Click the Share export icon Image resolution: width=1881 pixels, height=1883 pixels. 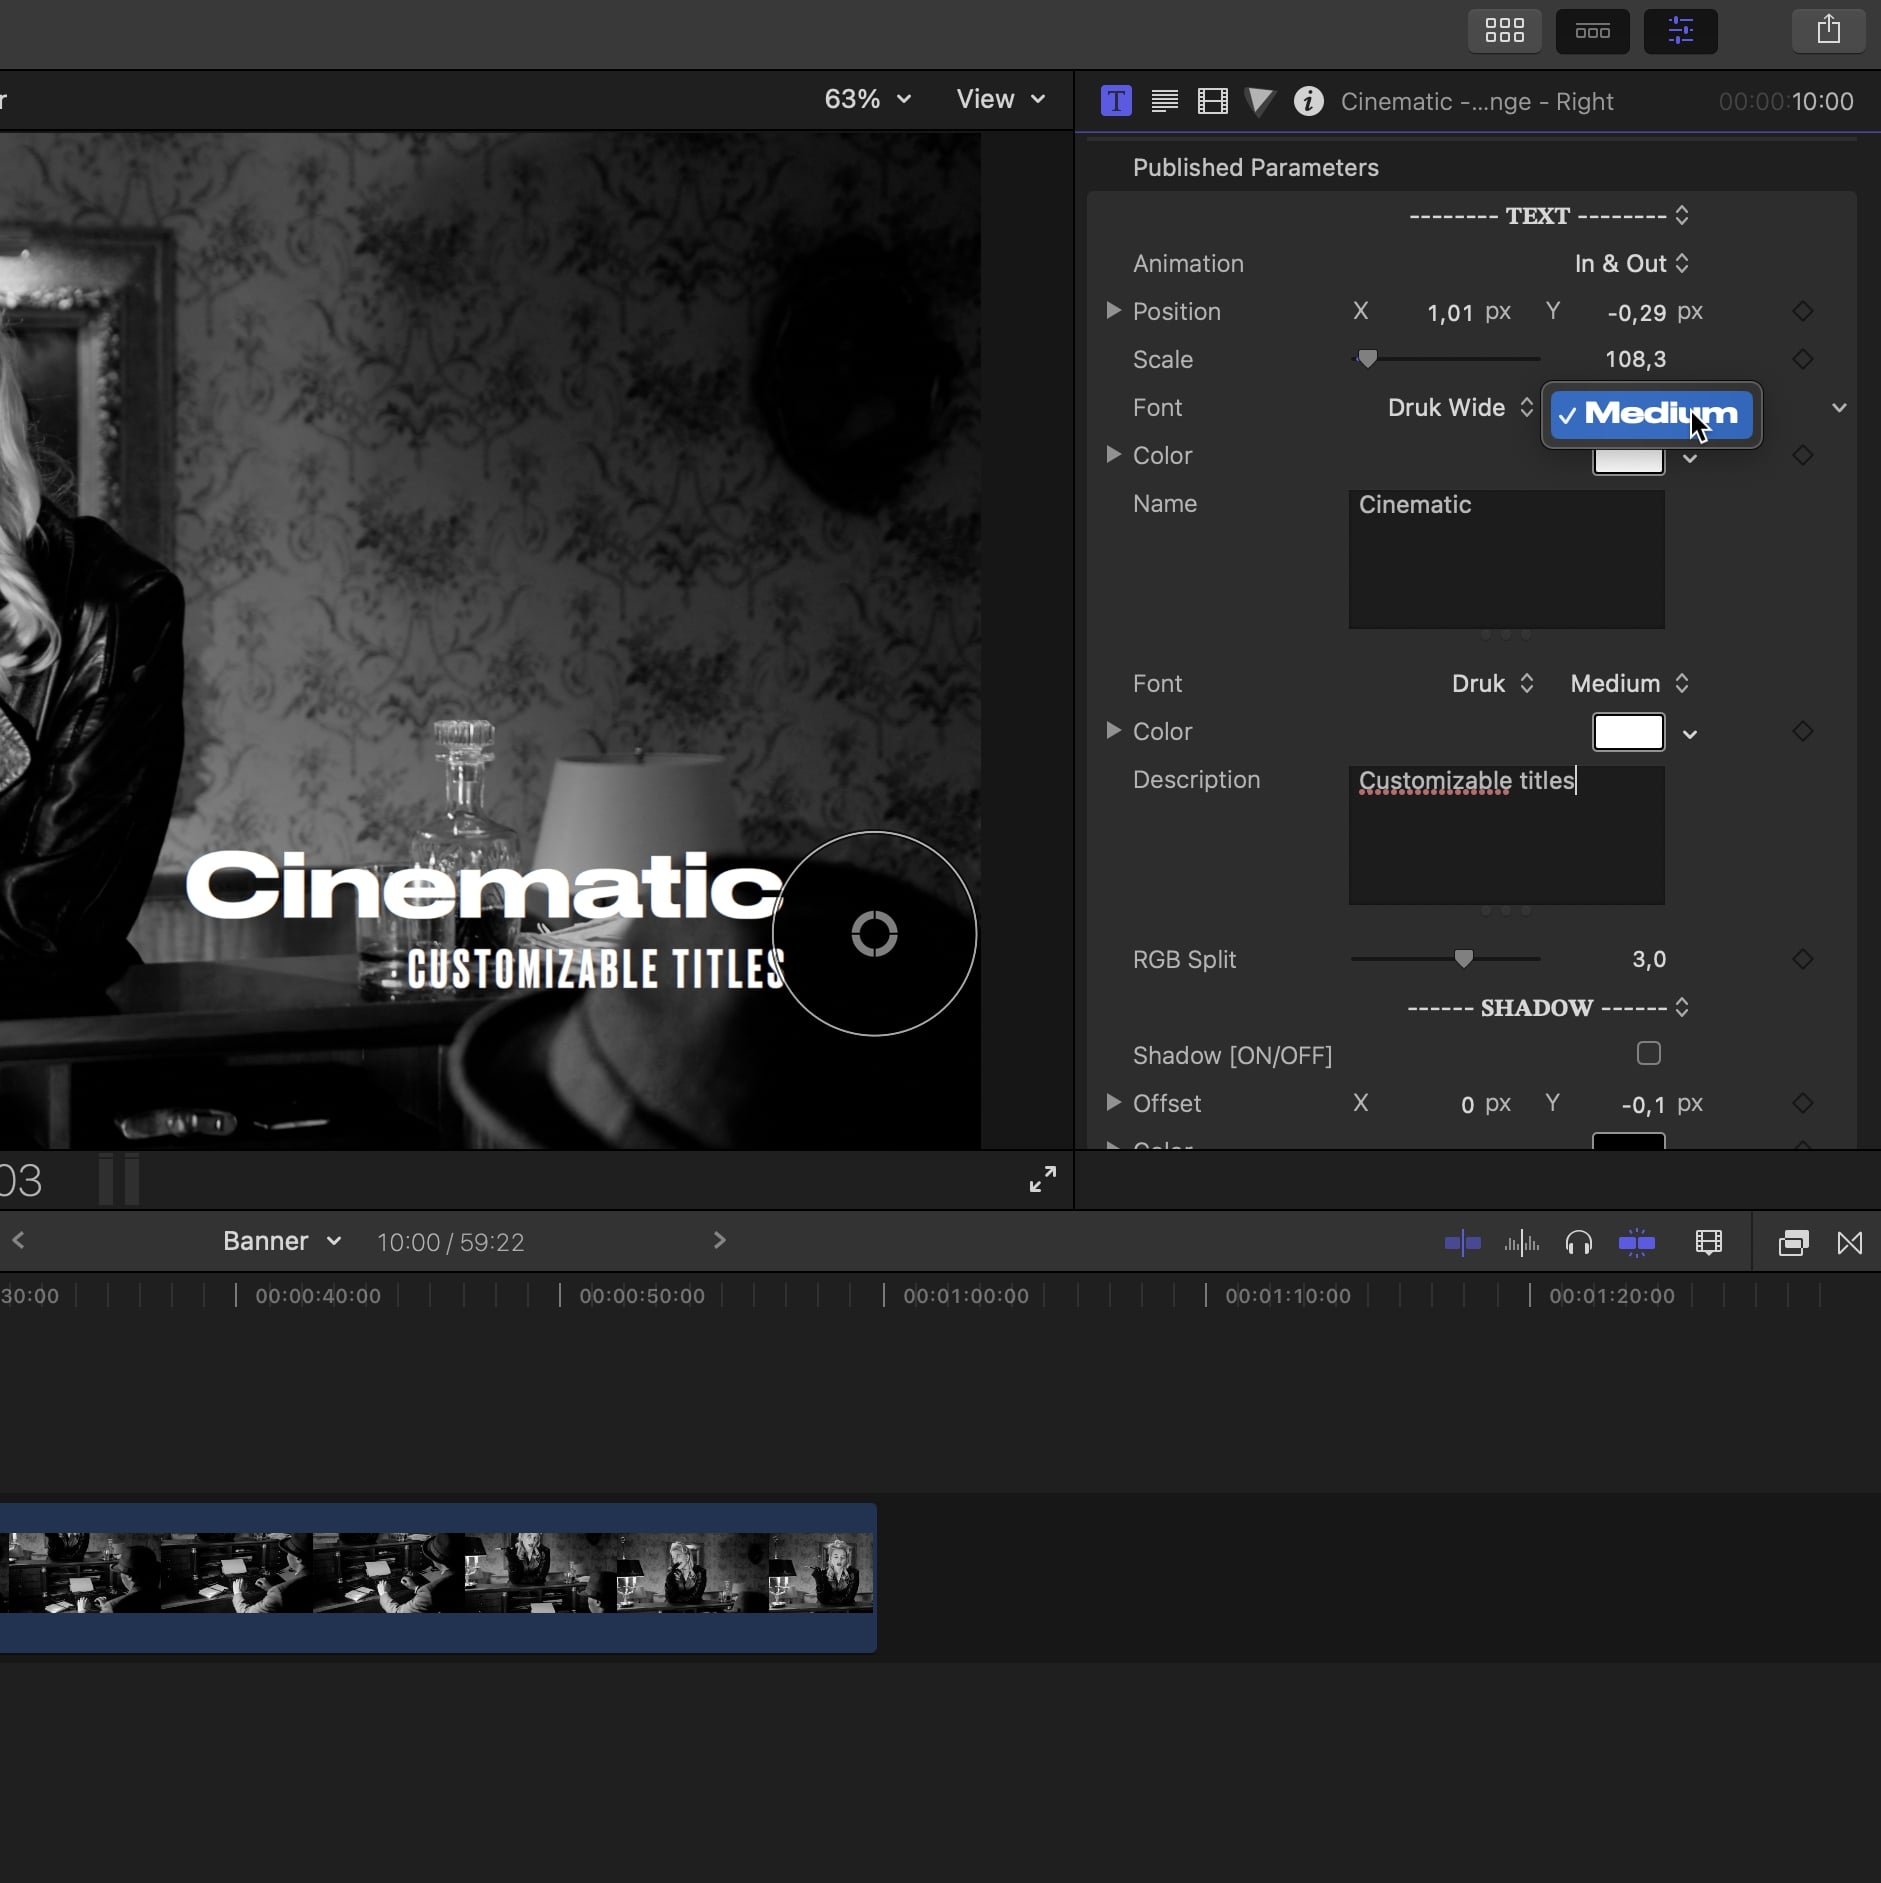pyautogui.click(x=1828, y=30)
